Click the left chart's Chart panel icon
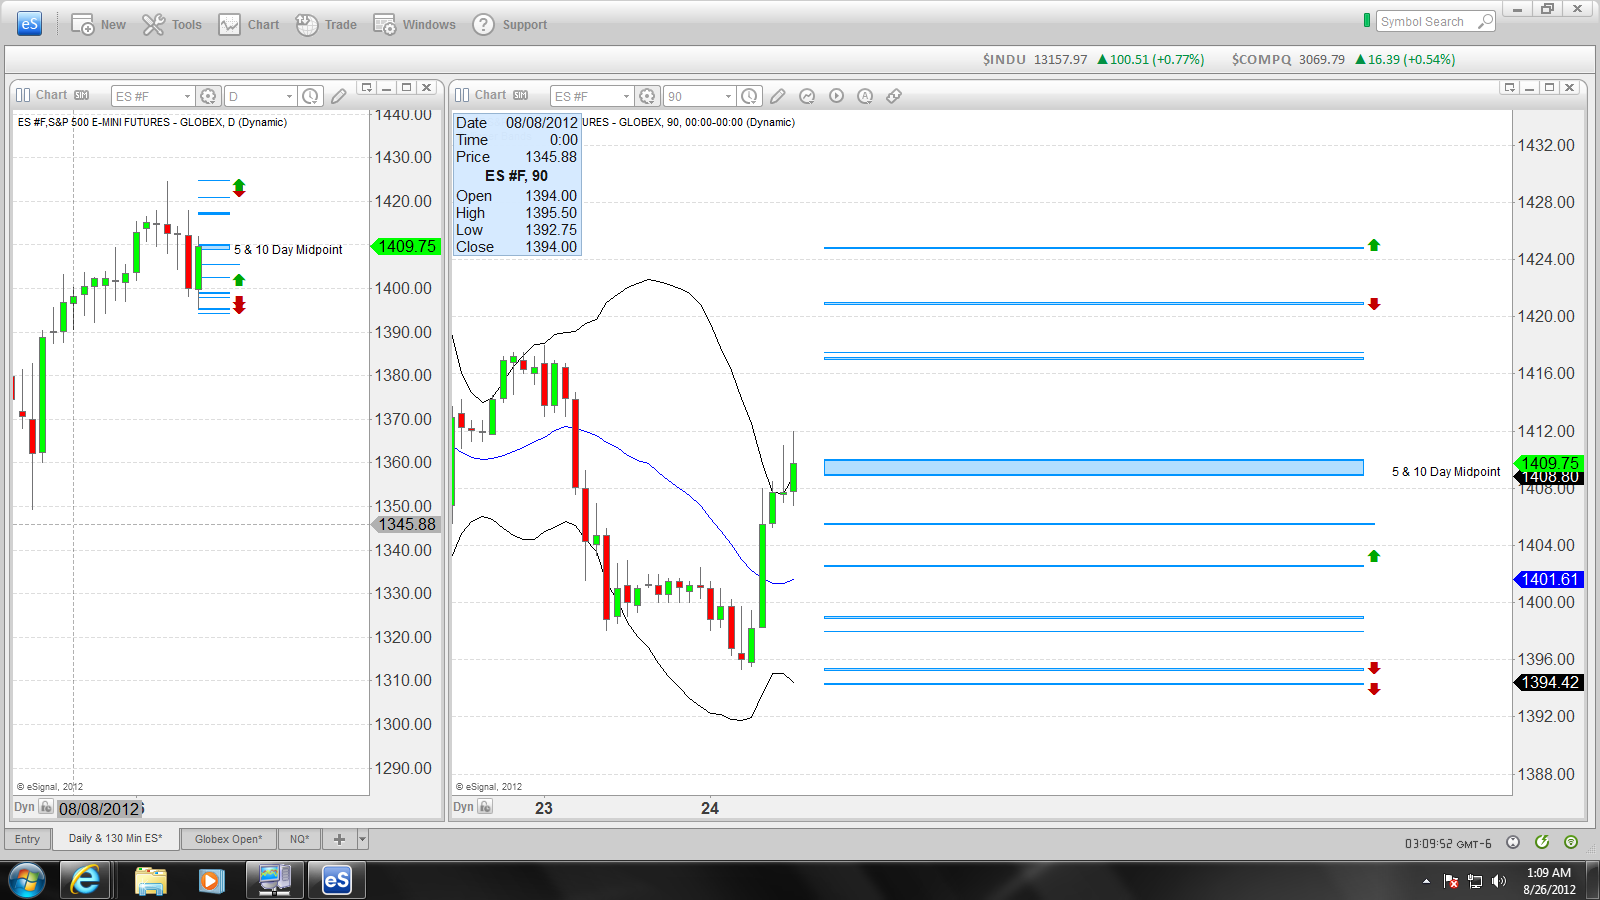Viewport: 1600px width, 900px height. pyautogui.click(x=23, y=95)
